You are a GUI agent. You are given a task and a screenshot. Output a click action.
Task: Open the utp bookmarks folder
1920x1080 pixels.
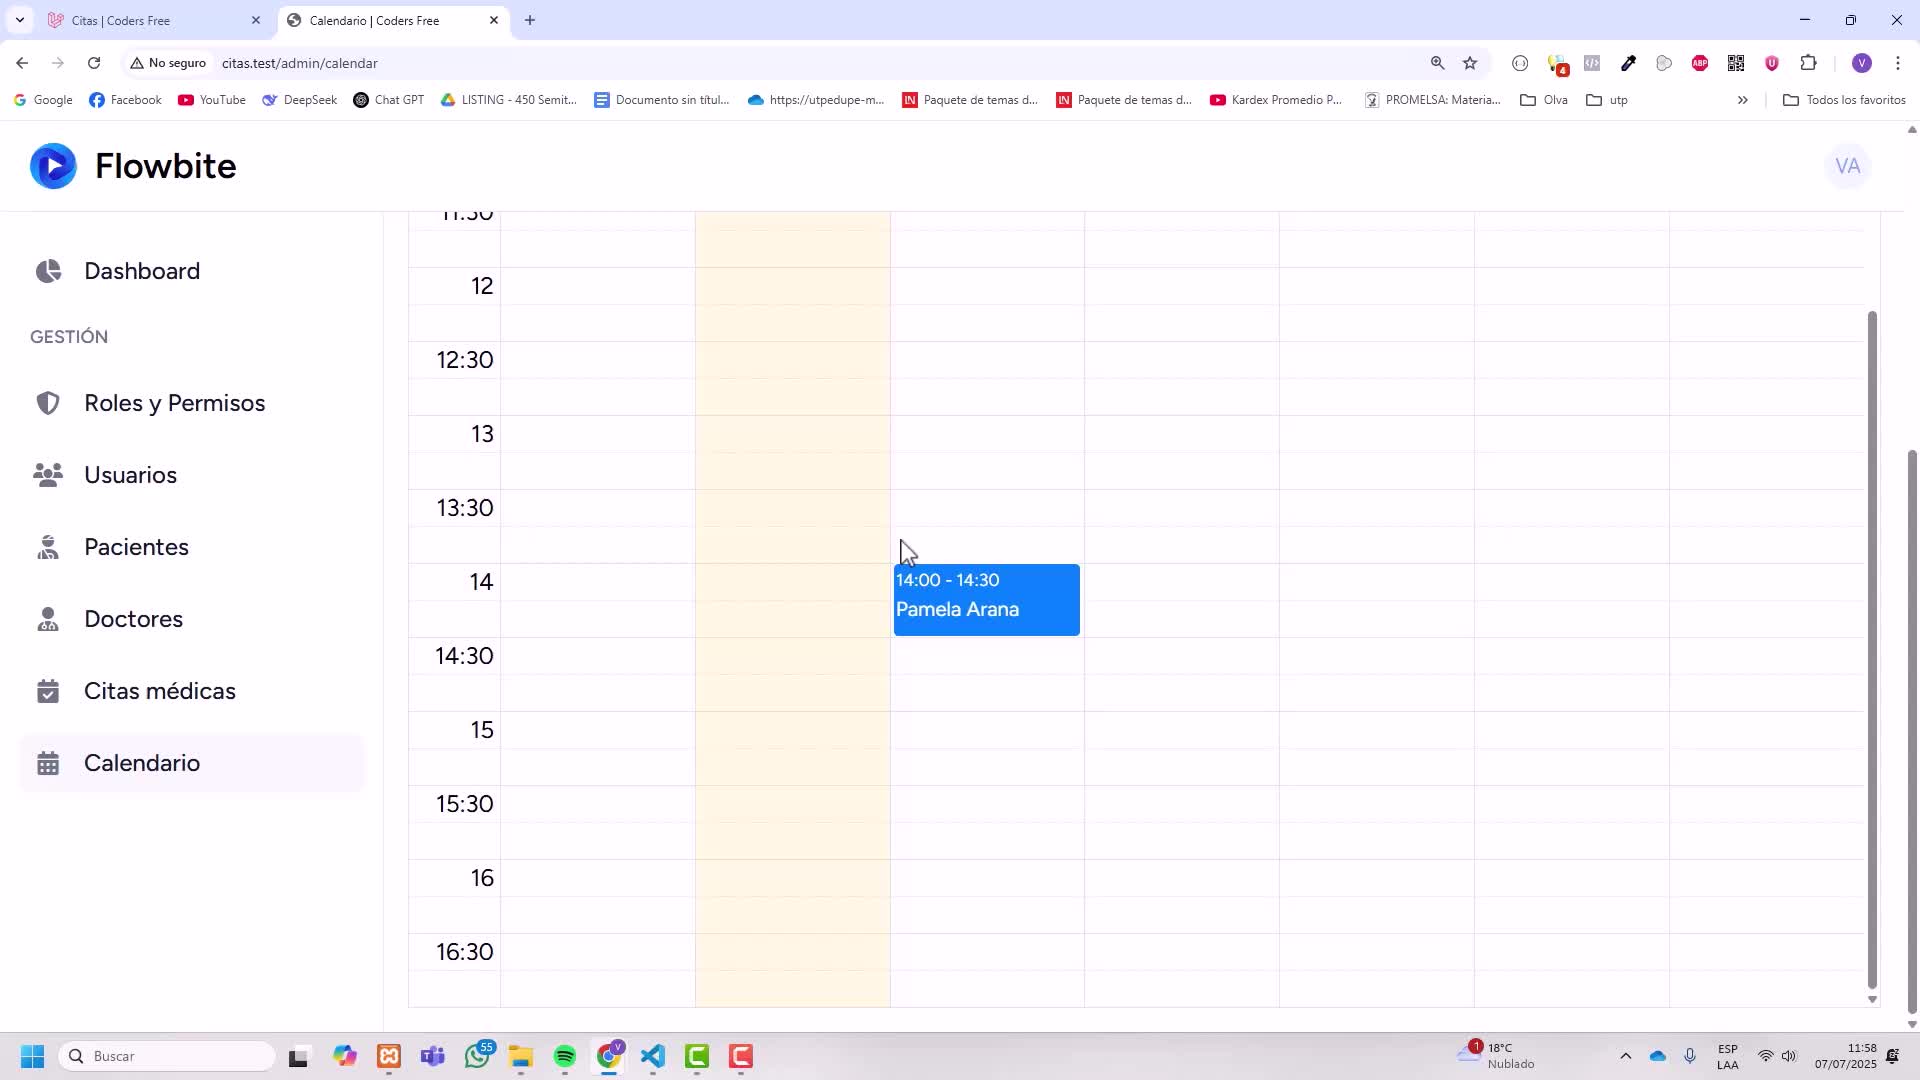pos(1607,100)
